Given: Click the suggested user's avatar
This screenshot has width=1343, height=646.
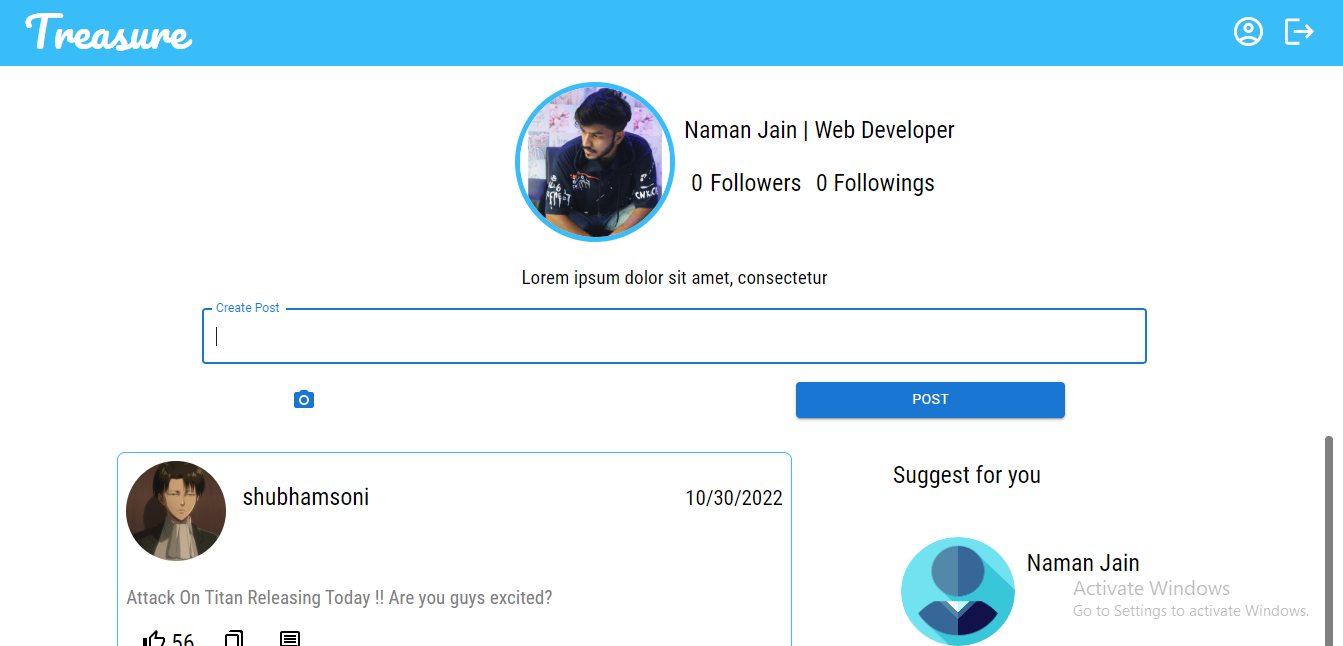Looking at the screenshot, I should [958, 591].
